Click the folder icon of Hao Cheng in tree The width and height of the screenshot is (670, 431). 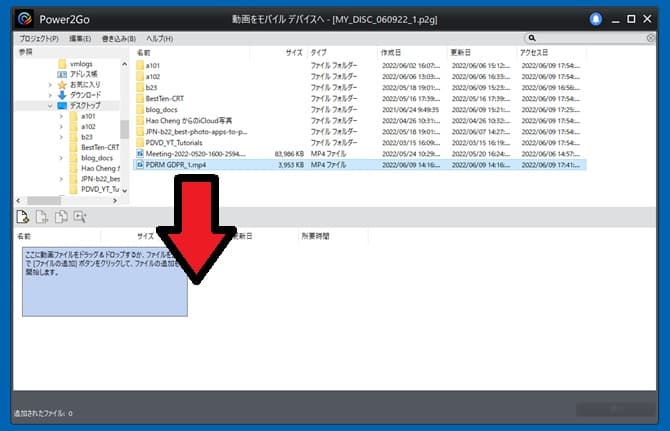pos(73,168)
